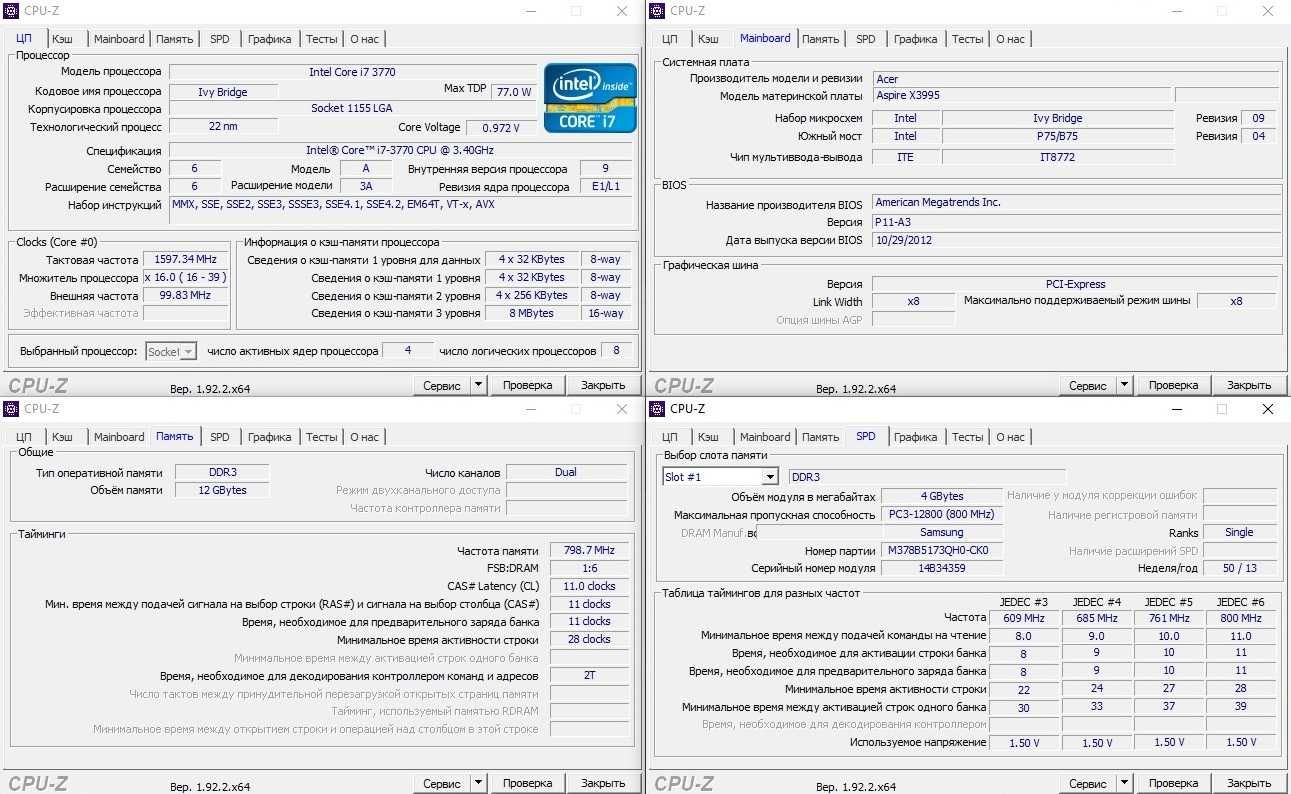
Task: Click the Samsung DRAM manufacturer value
Action: coord(941,533)
